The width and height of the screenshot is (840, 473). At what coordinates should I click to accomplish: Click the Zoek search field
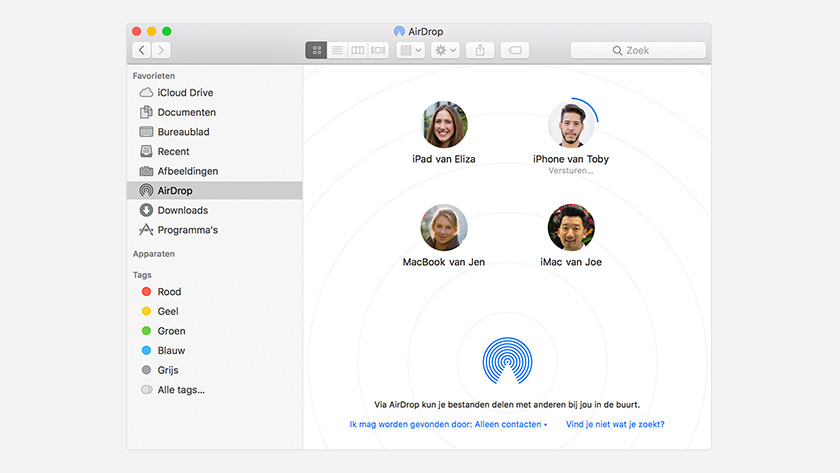(638, 50)
